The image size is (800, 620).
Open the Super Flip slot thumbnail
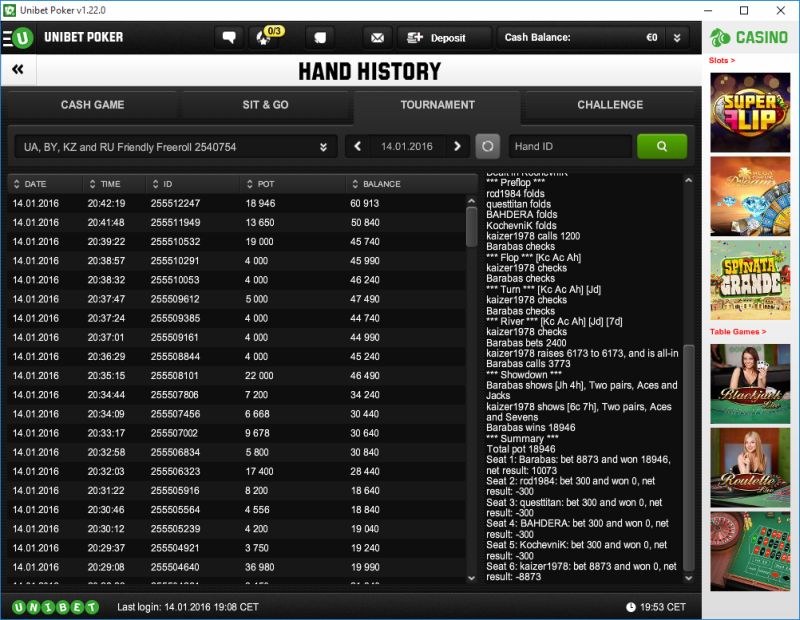750,112
